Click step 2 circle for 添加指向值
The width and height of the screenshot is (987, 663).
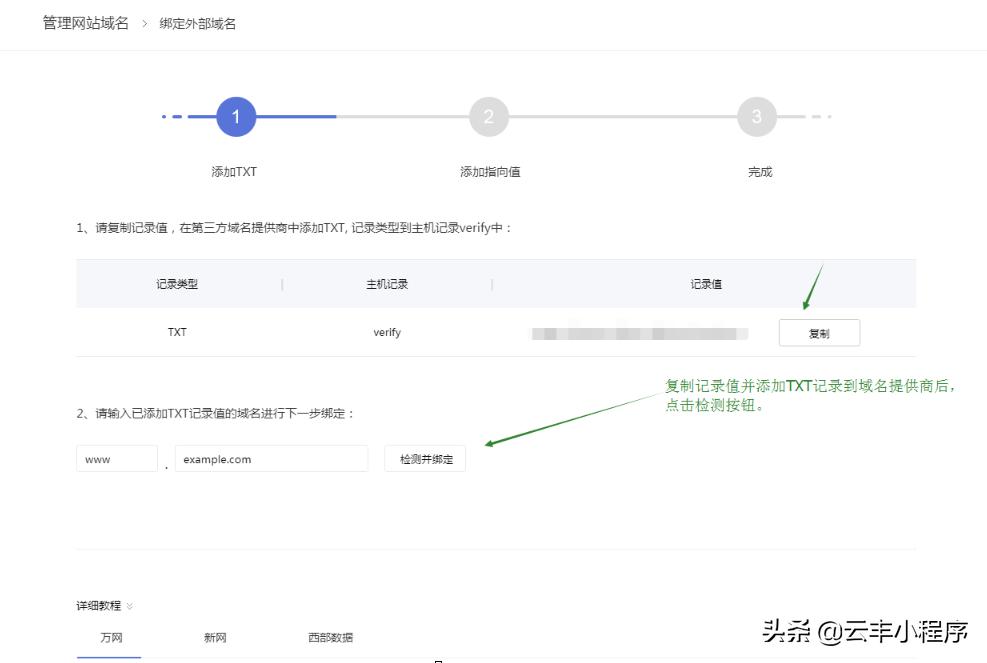488,116
